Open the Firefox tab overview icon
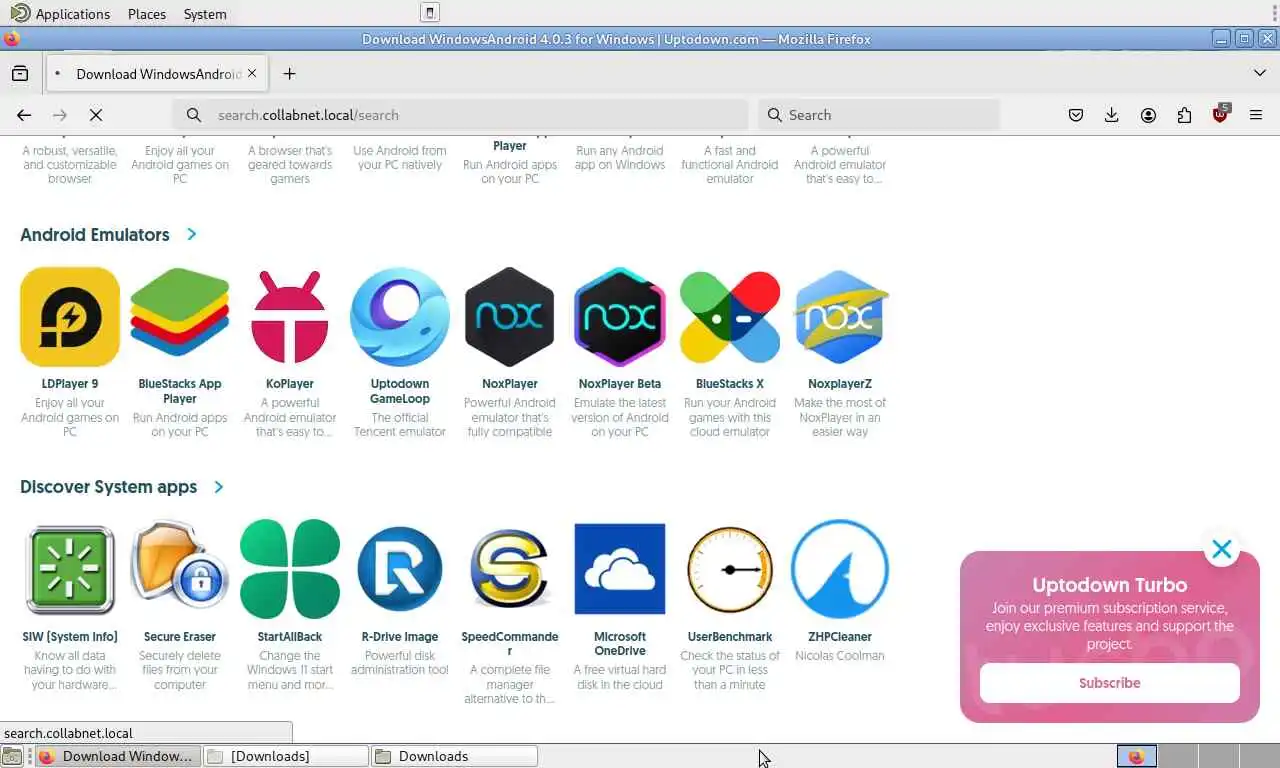This screenshot has height=768, width=1280. coord(19,74)
